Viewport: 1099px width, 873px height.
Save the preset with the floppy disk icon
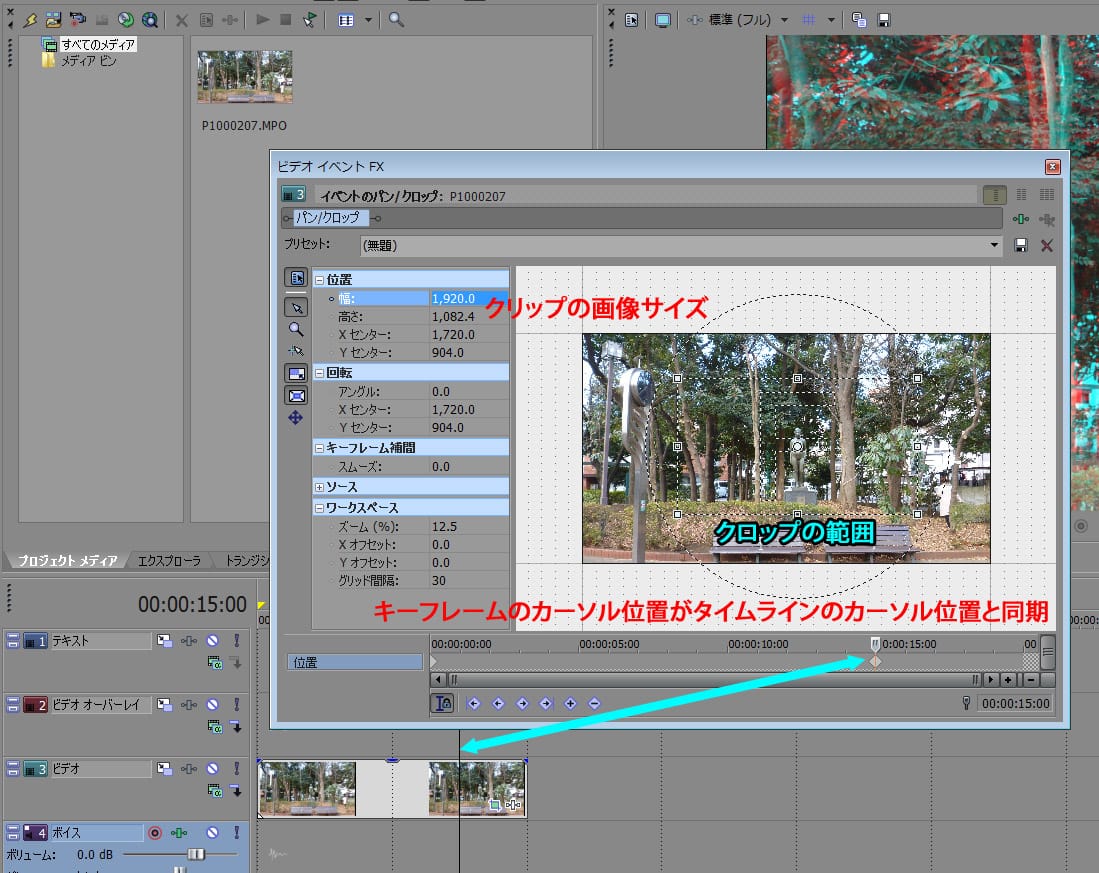click(x=1021, y=245)
